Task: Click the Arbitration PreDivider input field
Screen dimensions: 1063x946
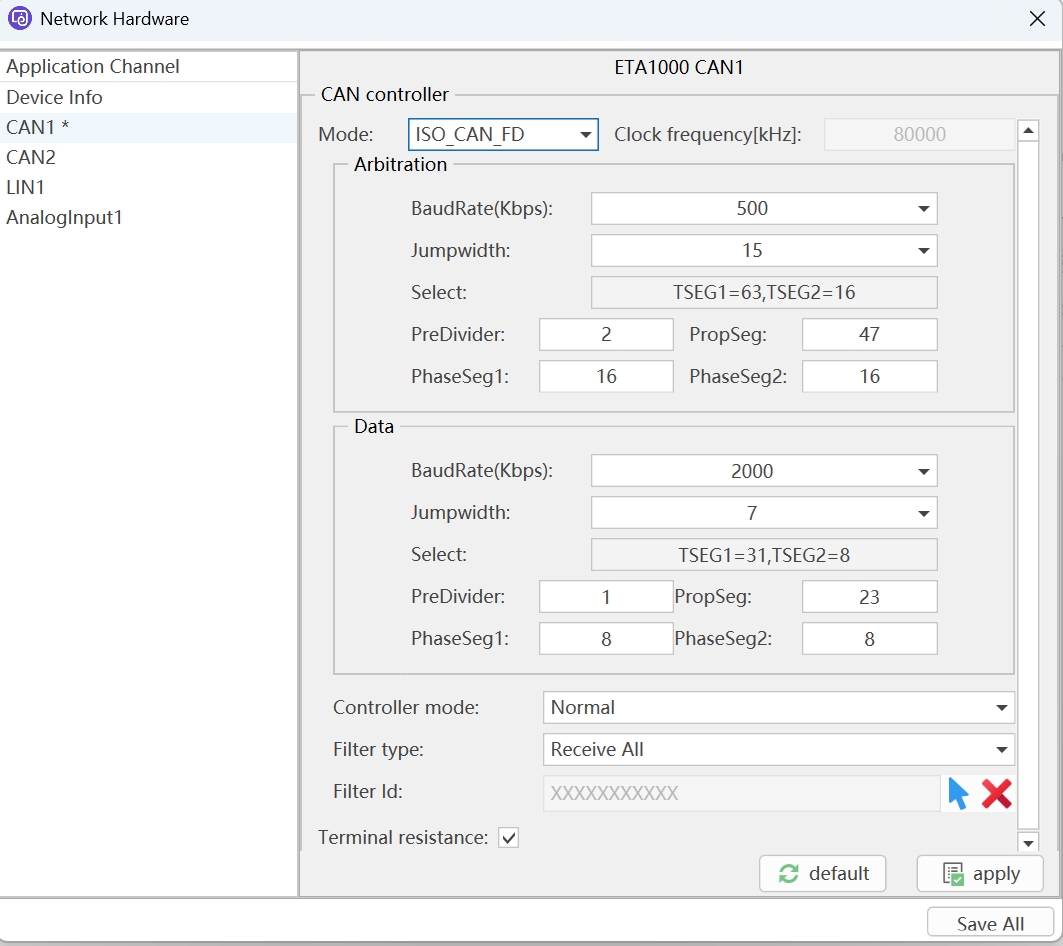Action: coord(606,335)
